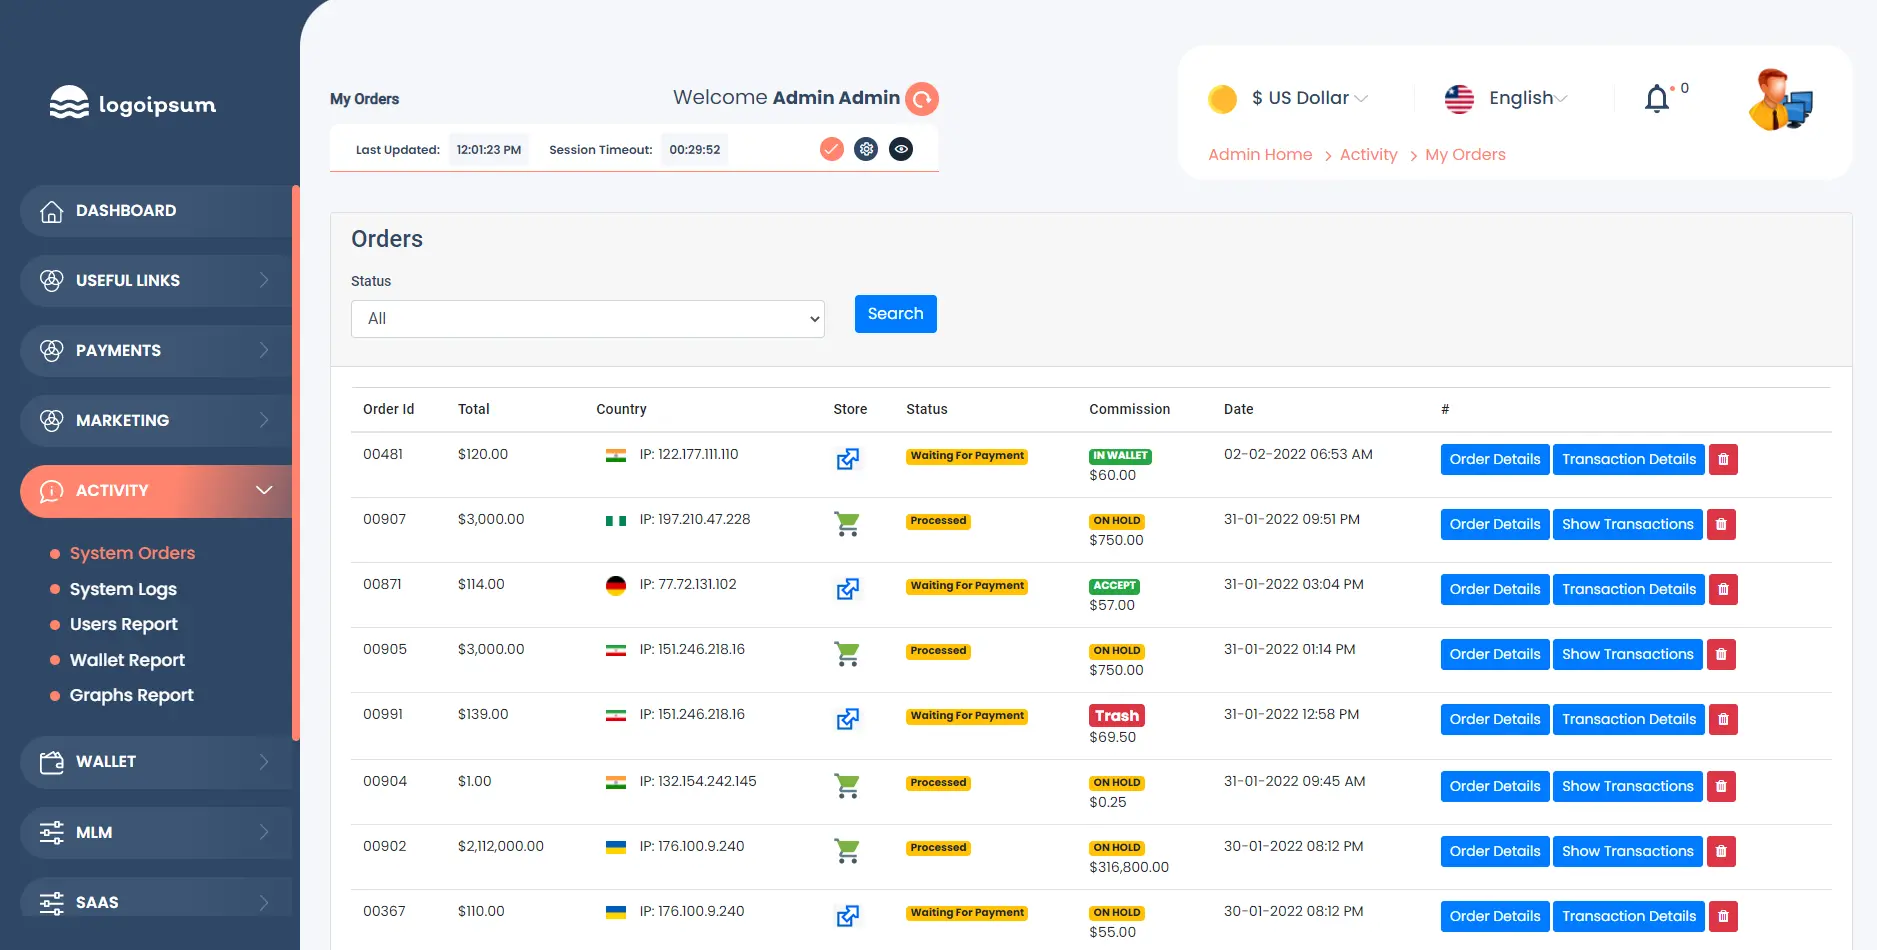
Task: Open the US Dollar currency dropdown
Action: [1308, 98]
